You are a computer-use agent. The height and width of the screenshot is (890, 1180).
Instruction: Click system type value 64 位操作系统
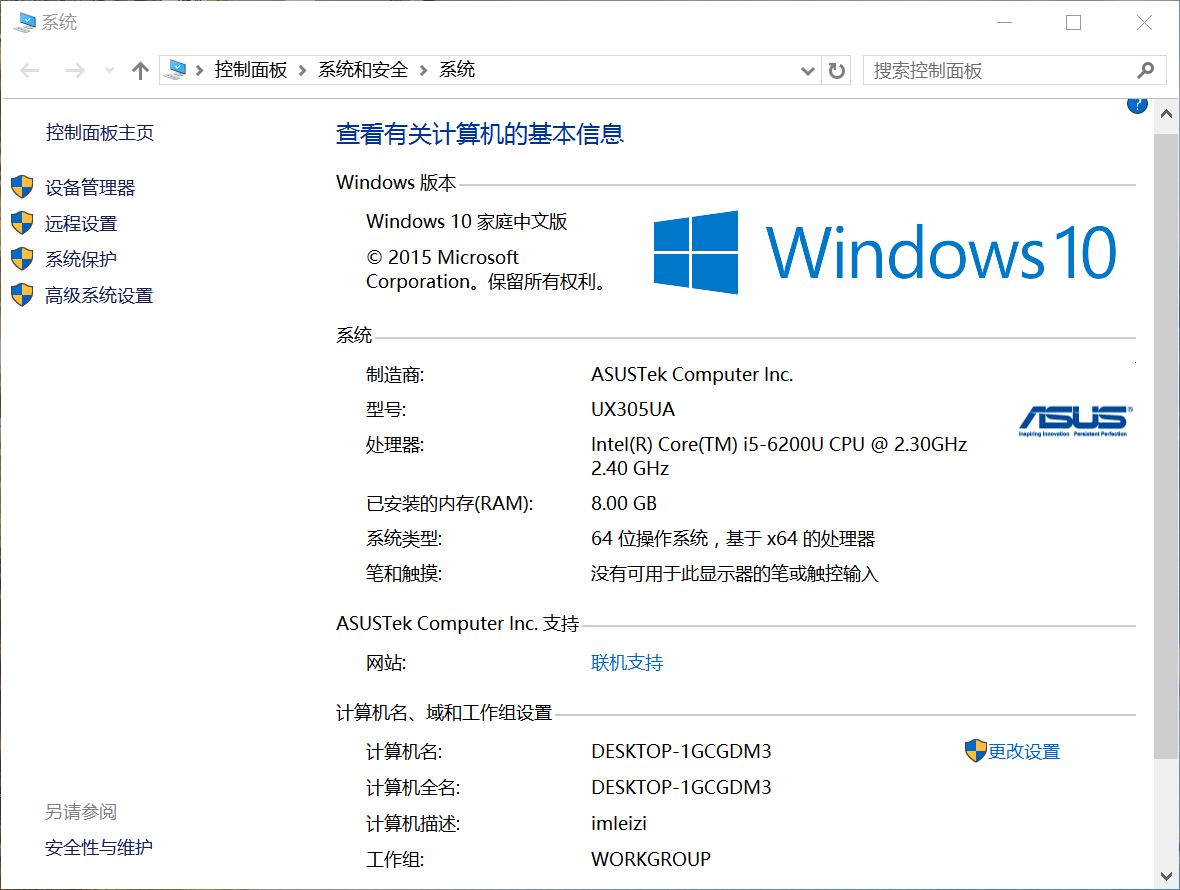[x=733, y=539]
